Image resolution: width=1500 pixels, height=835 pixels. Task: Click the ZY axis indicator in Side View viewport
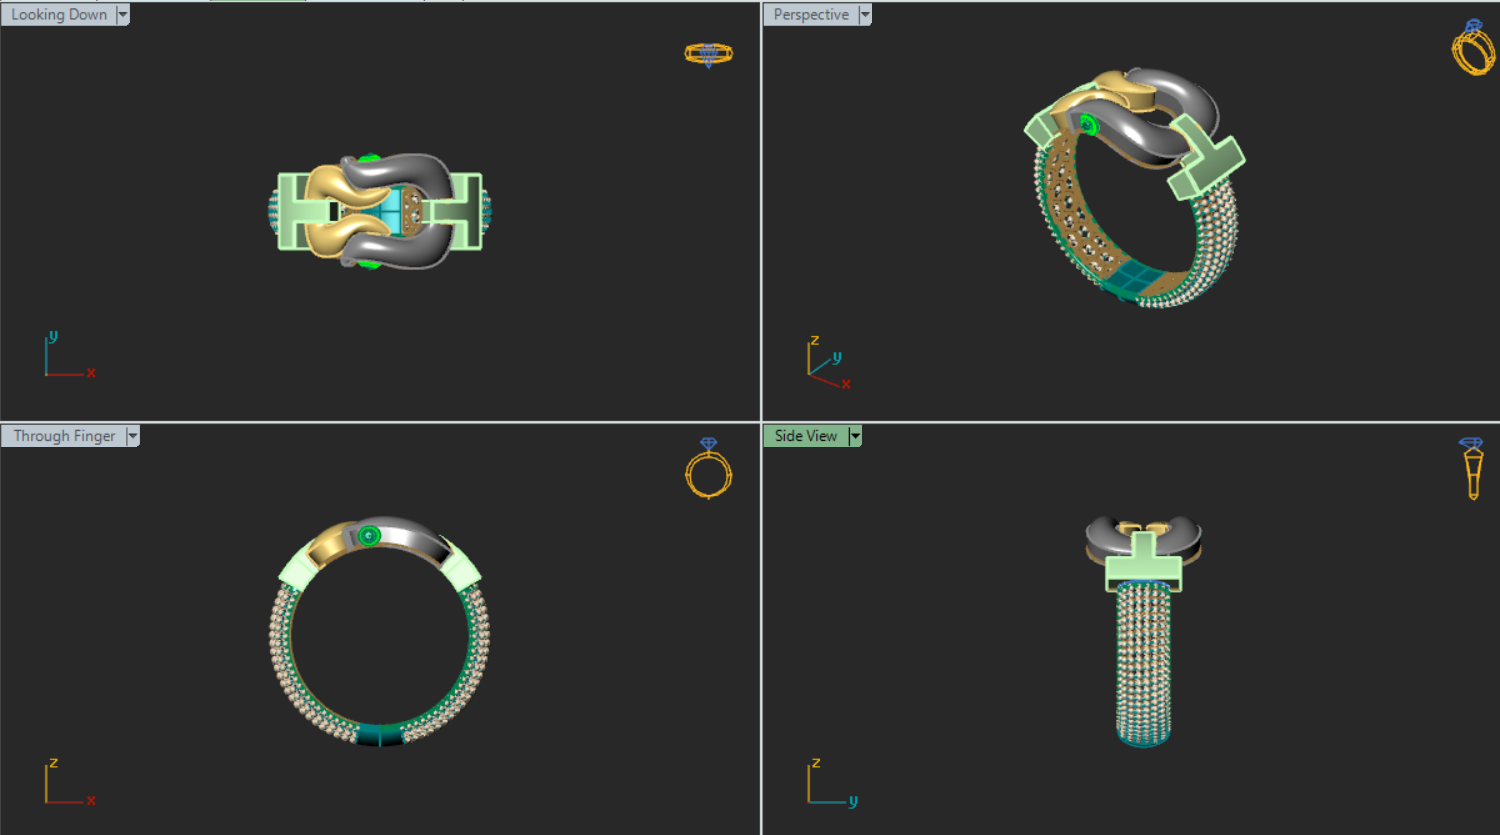tap(830, 783)
